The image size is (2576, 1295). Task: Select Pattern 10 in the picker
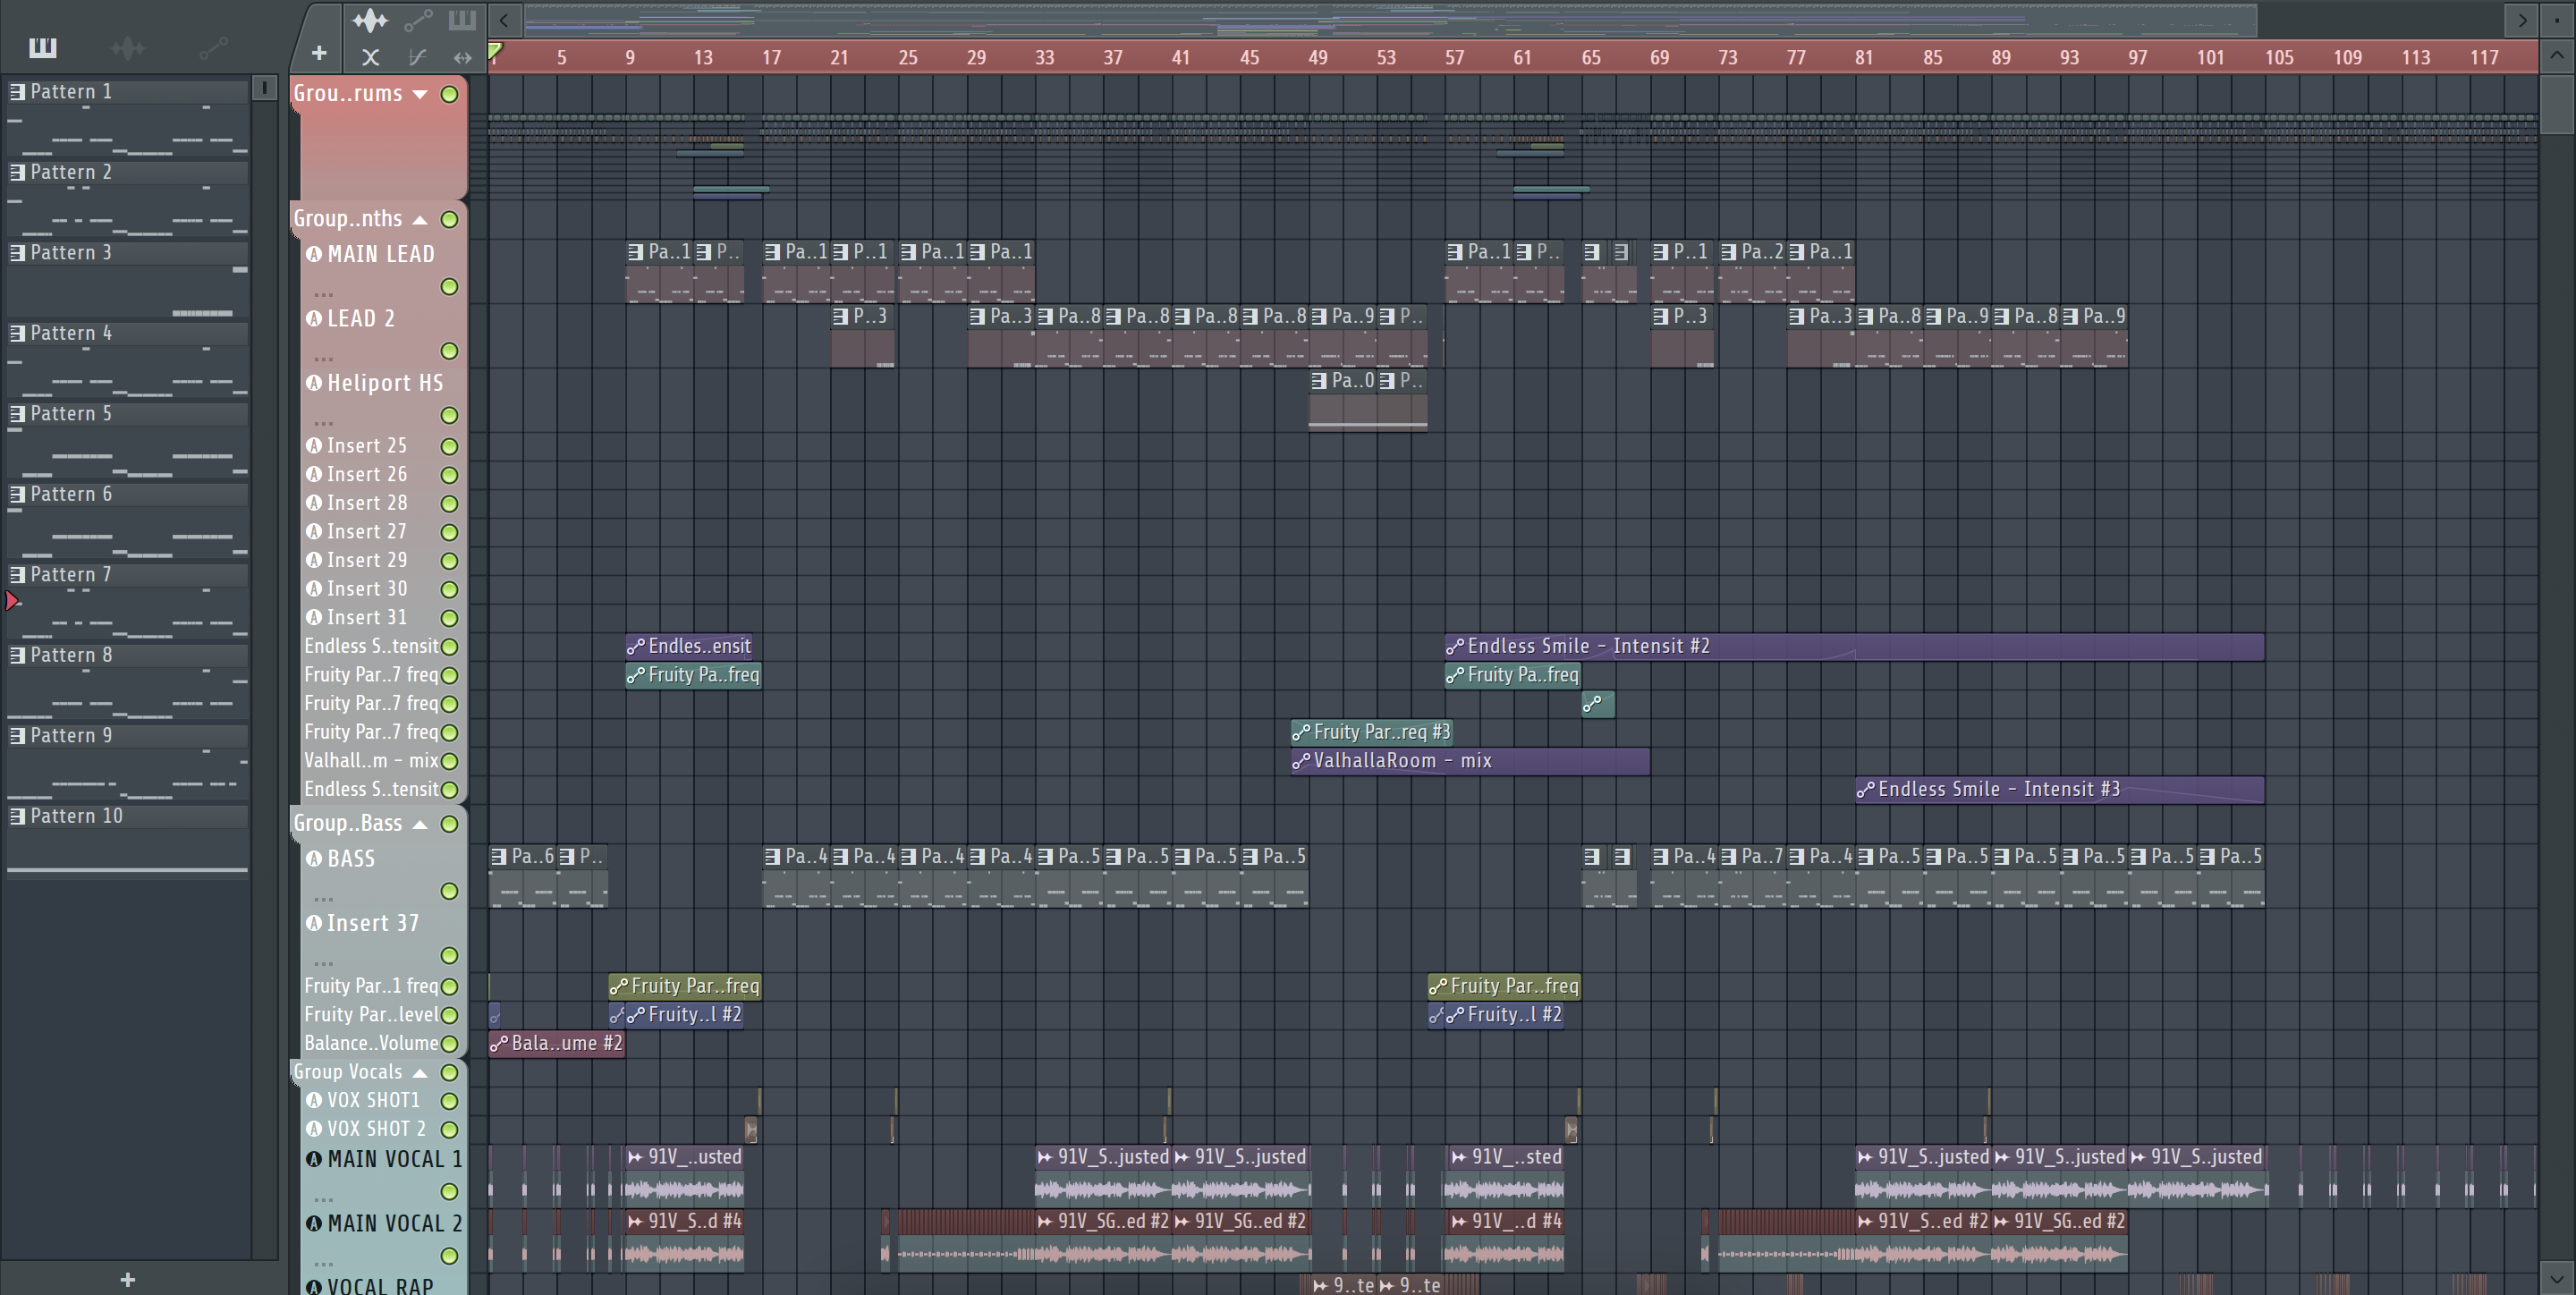pos(76,816)
